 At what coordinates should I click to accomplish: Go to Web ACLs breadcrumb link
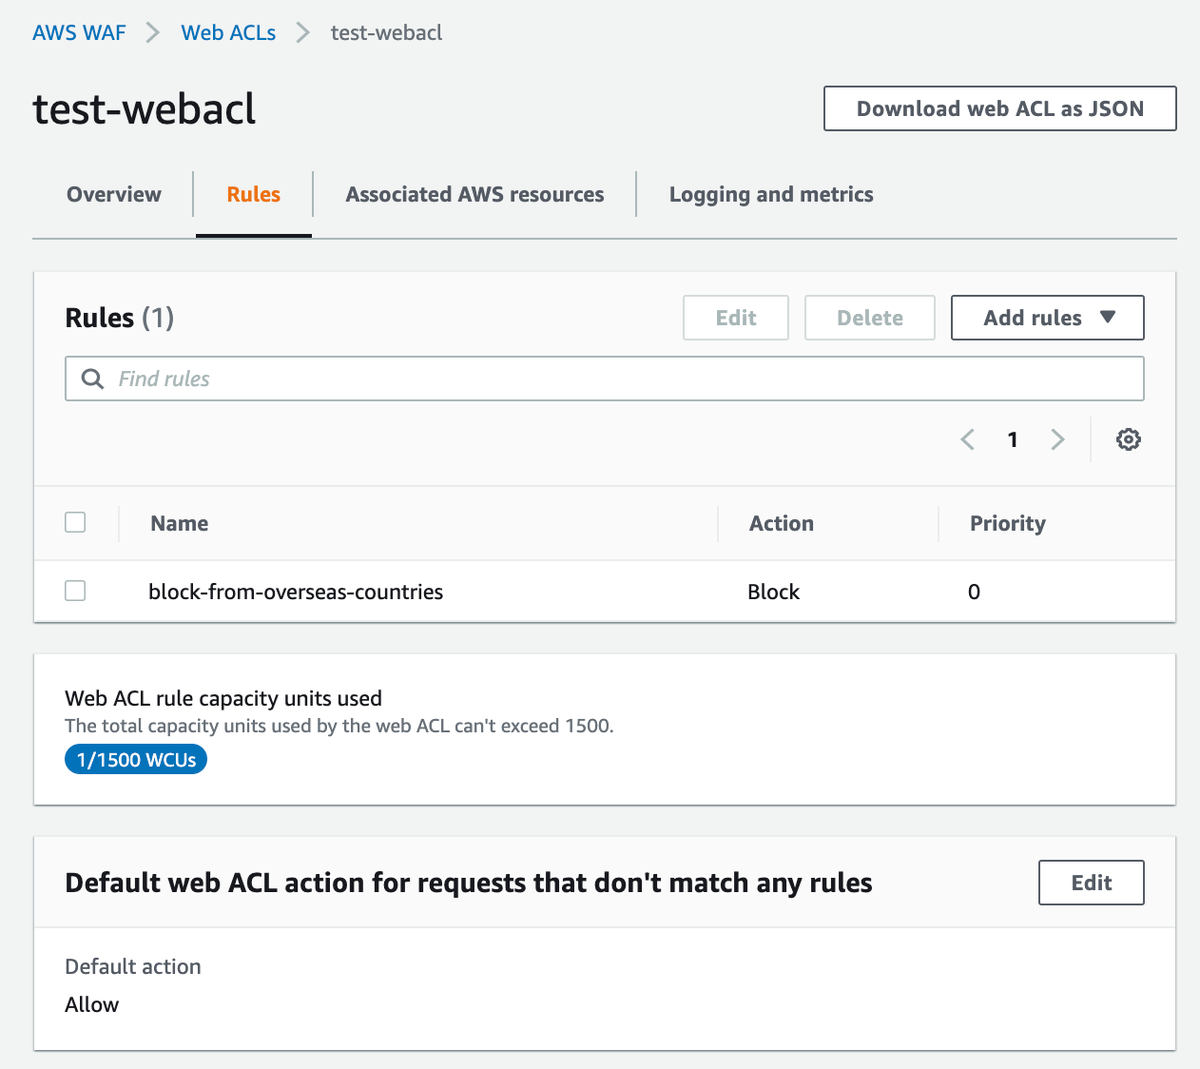(228, 33)
